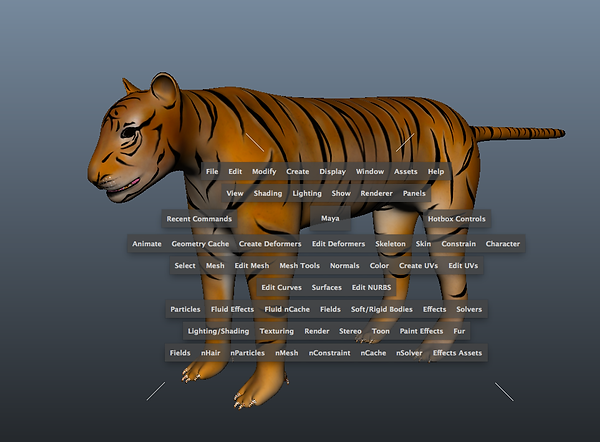Screen dimensions: 600x442
Task: Open the Character menu
Action: [503, 244]
